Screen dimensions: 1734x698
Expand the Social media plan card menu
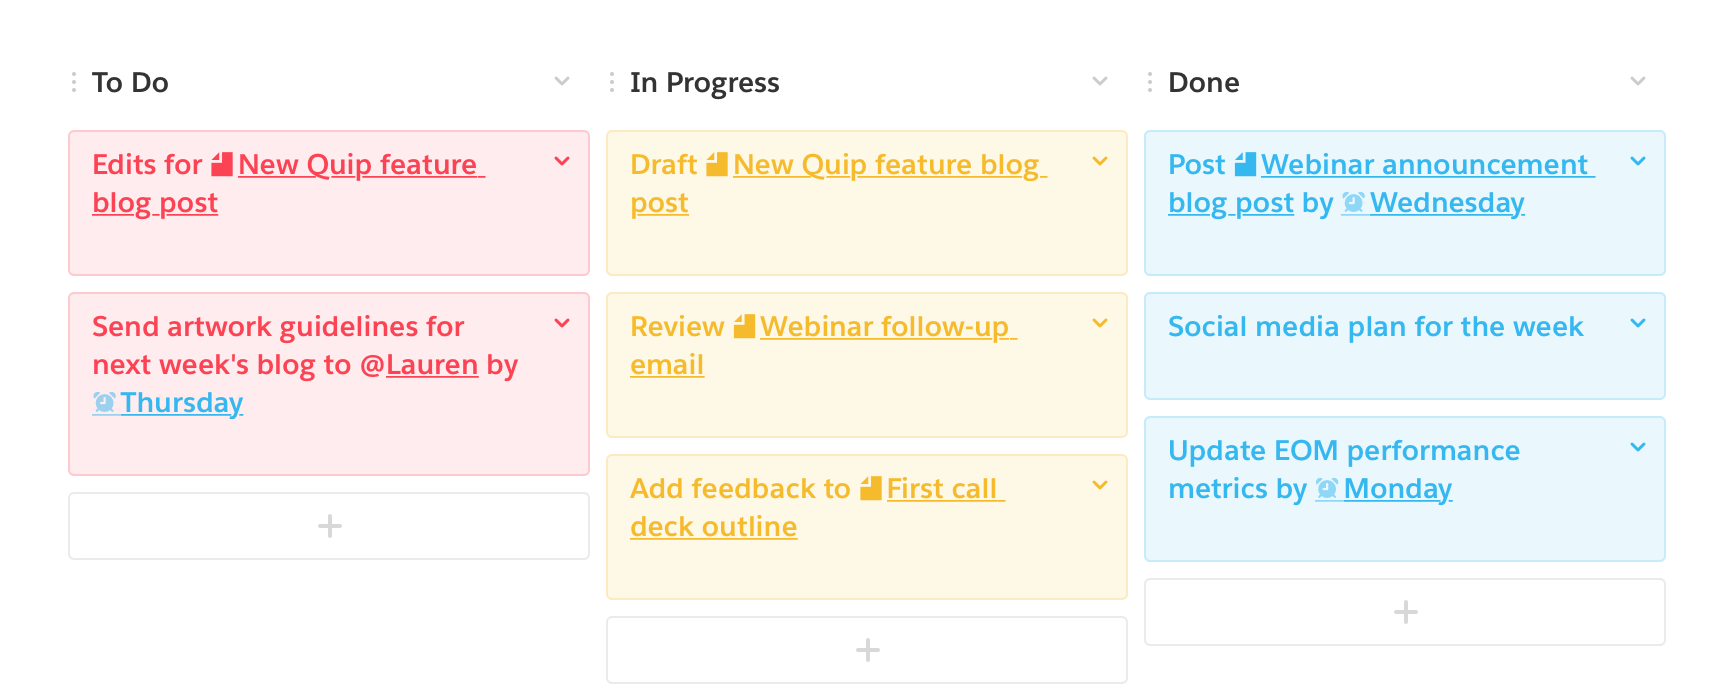[x=1638, y=323]
